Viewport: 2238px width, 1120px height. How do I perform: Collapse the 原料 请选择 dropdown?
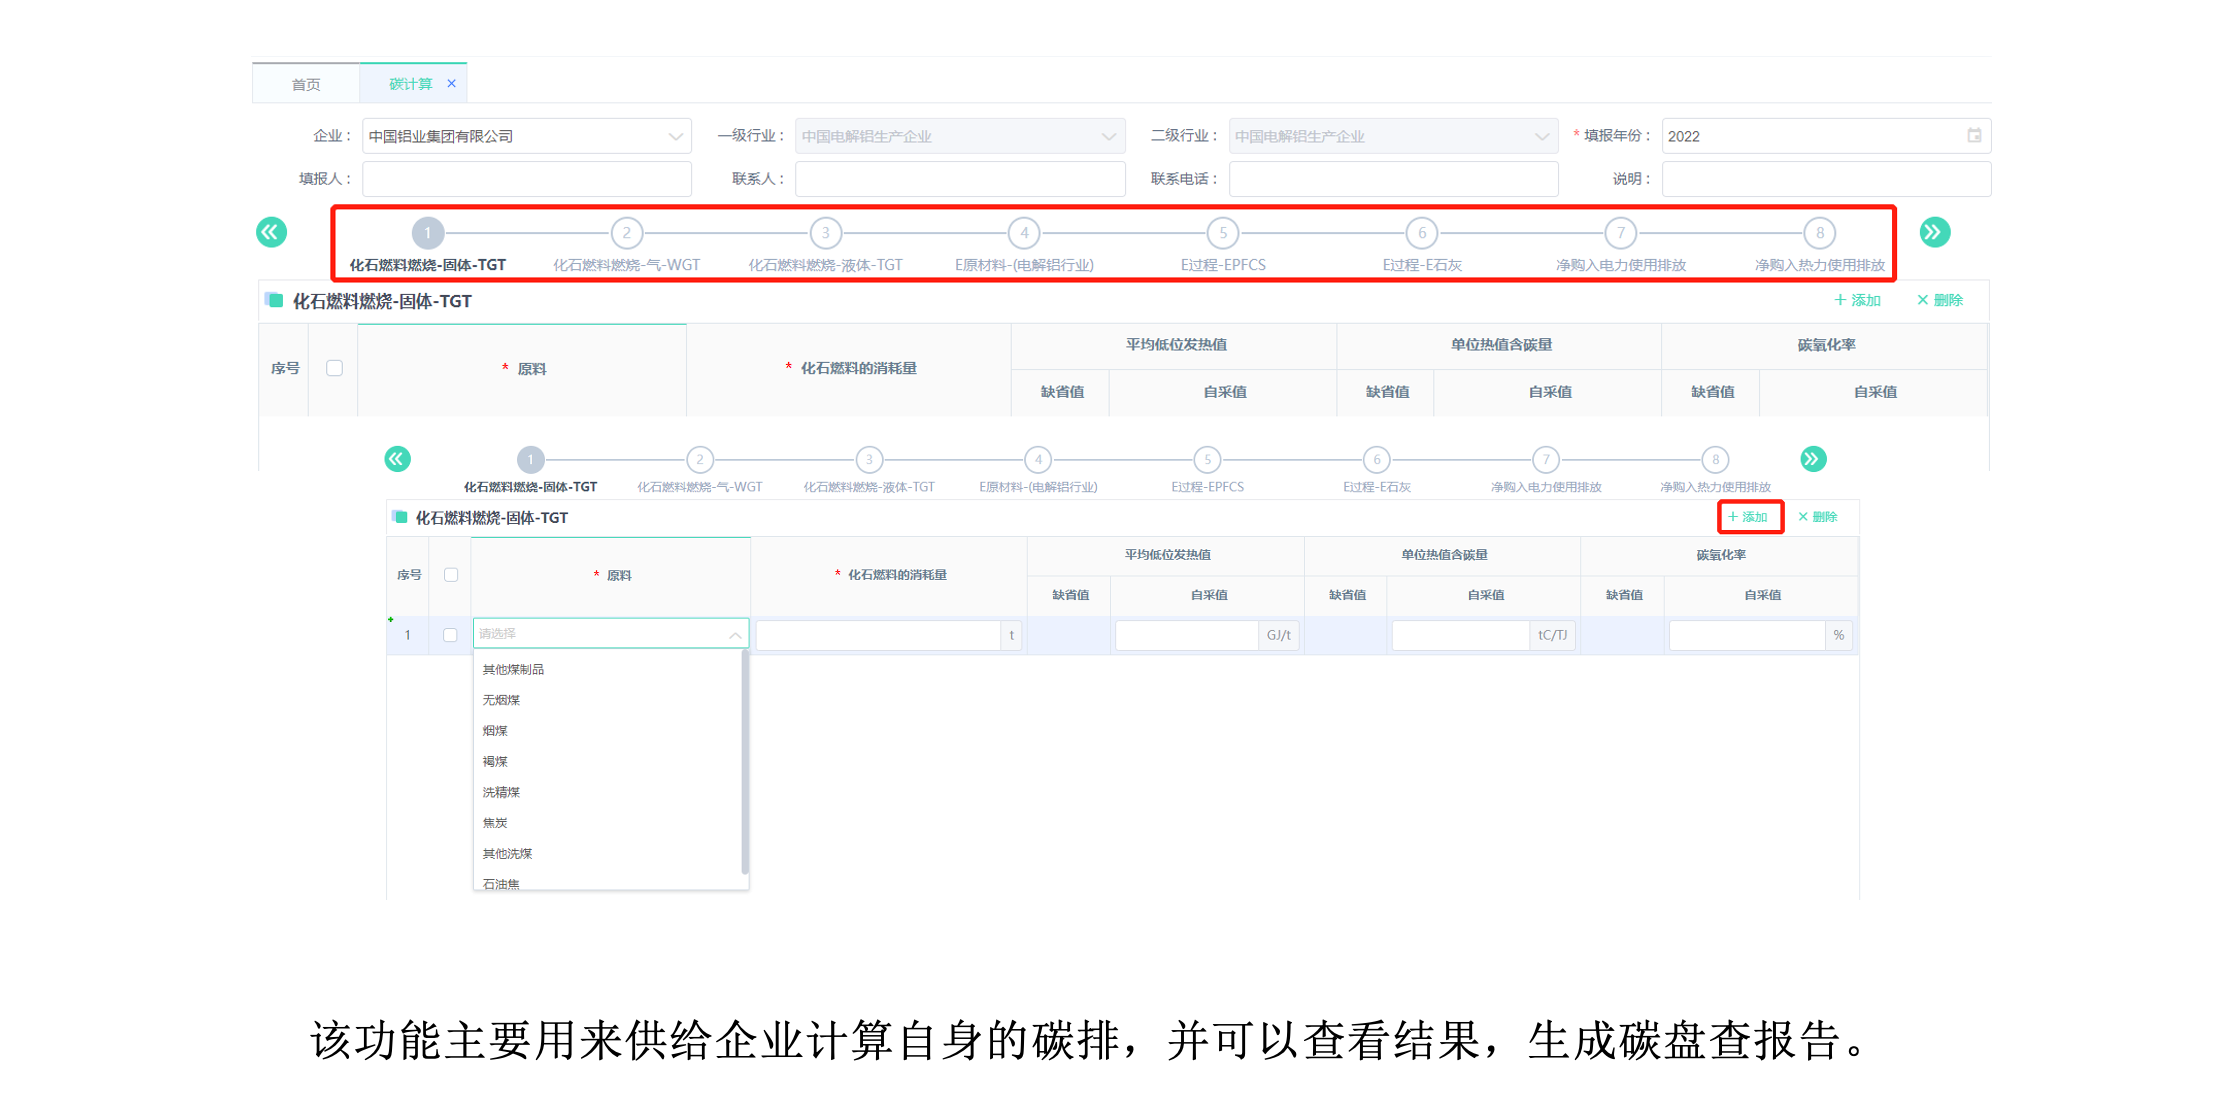(x=735, y=634)
